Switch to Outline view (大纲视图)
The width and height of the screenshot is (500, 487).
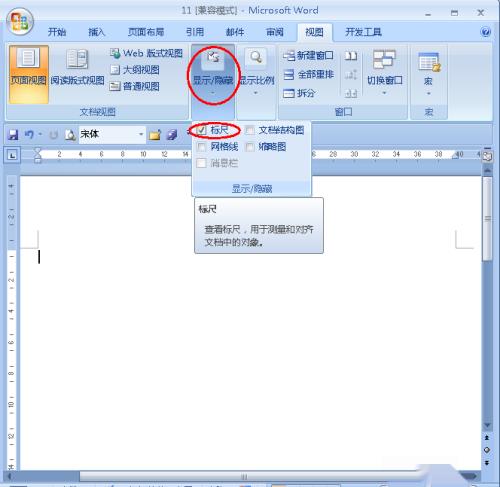click(135, 70)
